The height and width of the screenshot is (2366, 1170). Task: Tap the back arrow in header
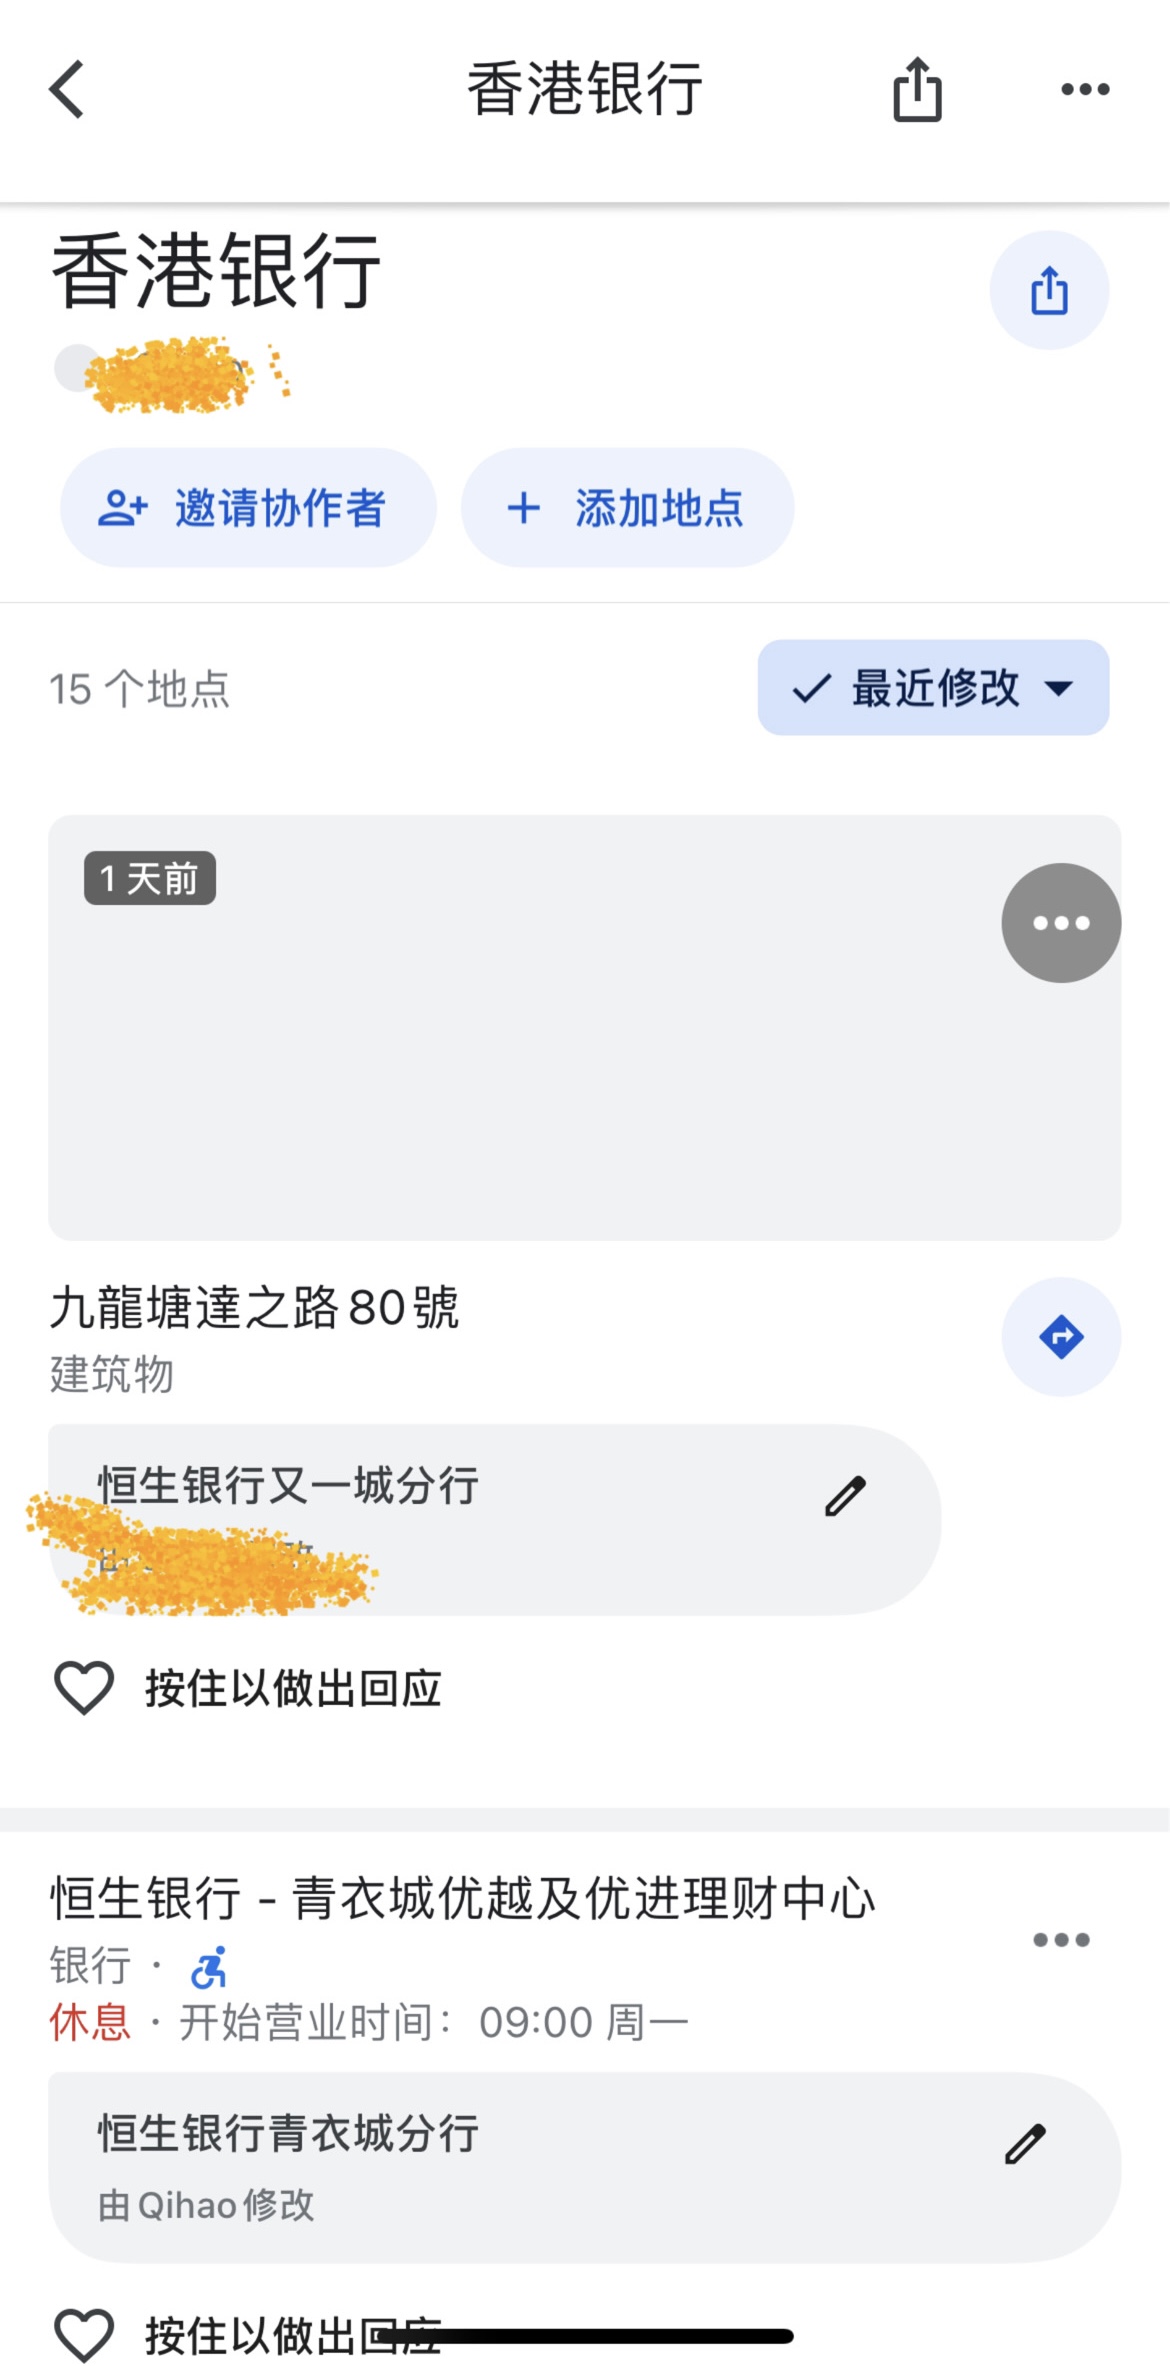[x=67, y=90]
